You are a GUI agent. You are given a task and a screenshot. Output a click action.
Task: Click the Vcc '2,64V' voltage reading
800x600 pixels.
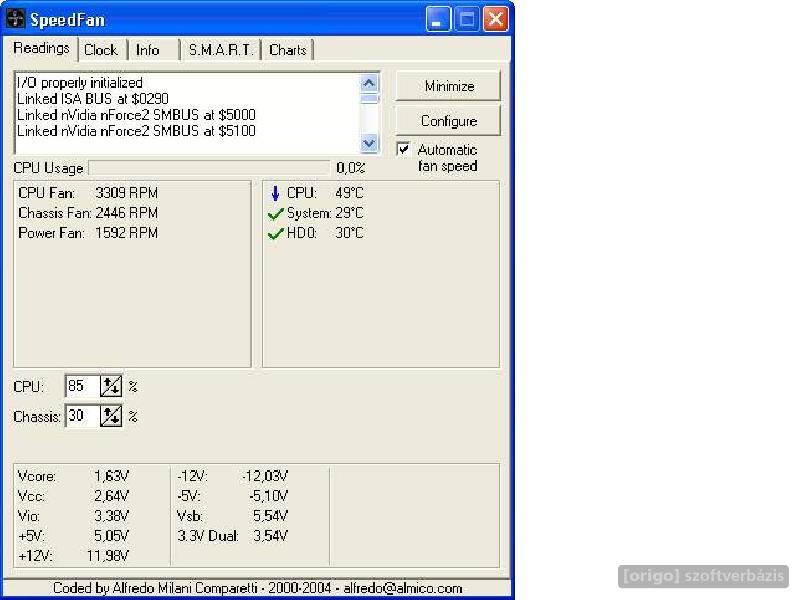click(112, 496)
